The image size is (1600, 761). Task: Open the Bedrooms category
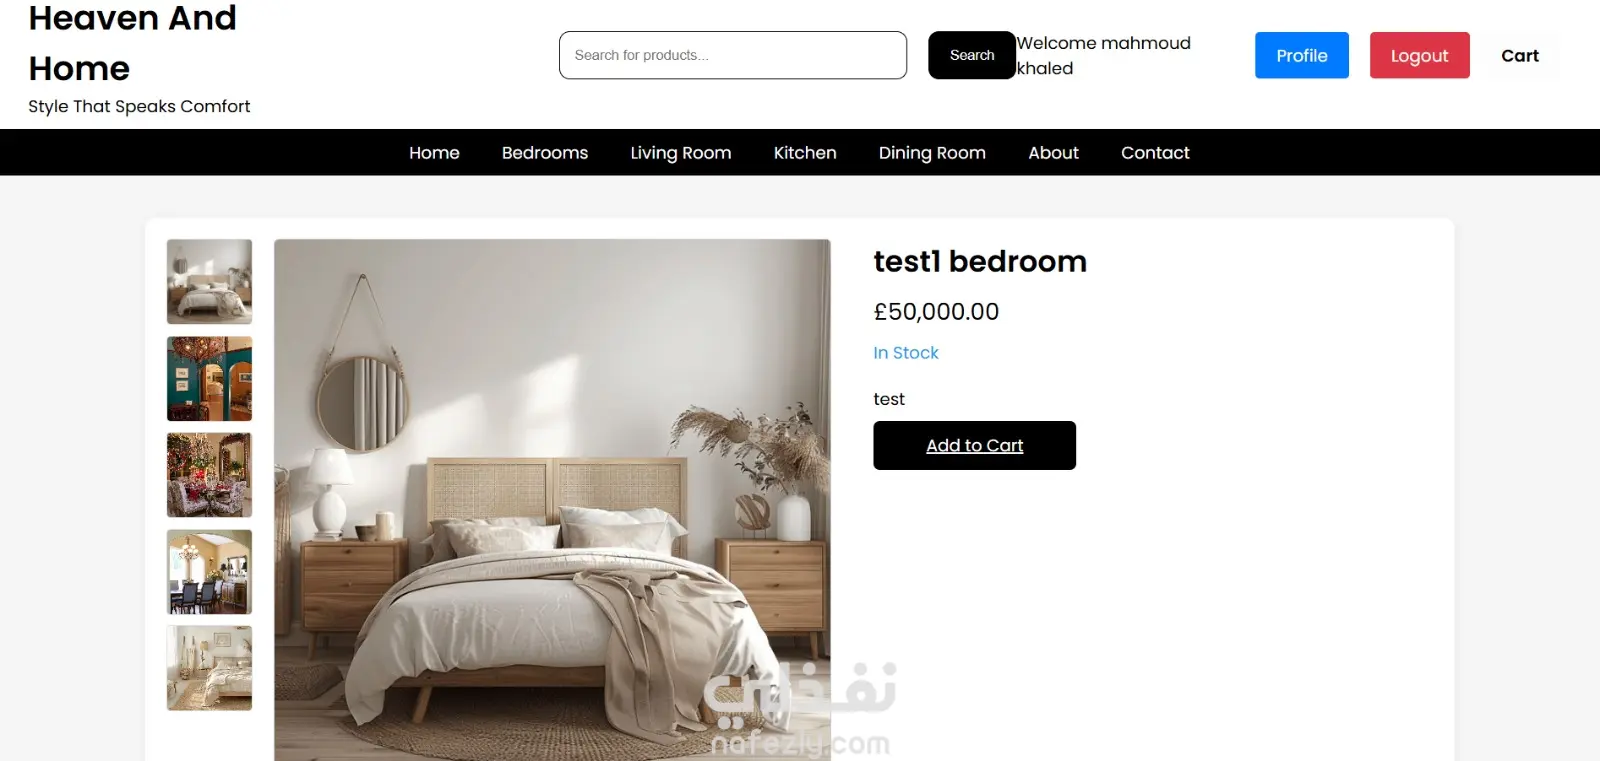(x=545, y=153)
